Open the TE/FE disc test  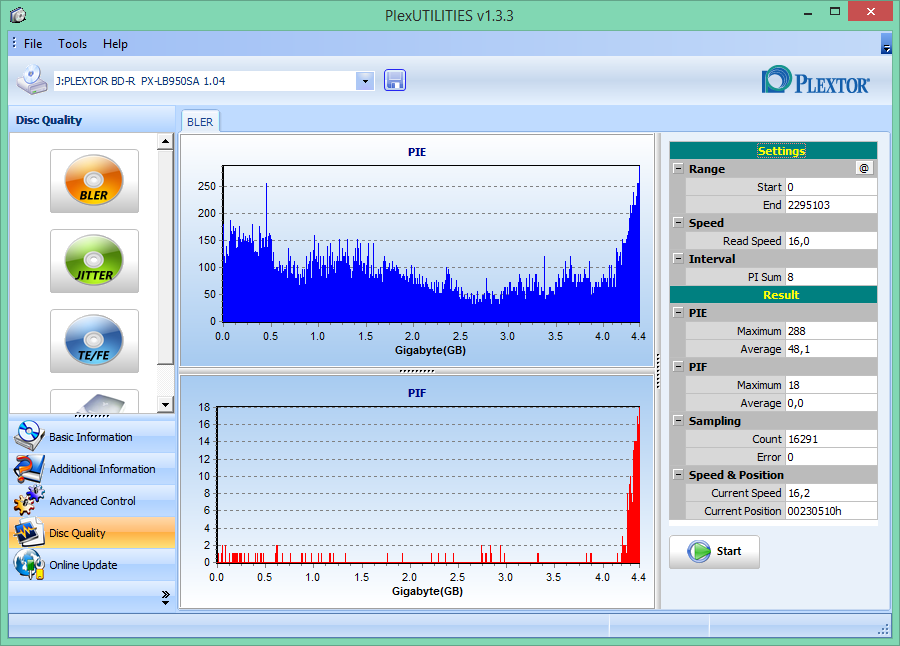click(x=94, y=341)
